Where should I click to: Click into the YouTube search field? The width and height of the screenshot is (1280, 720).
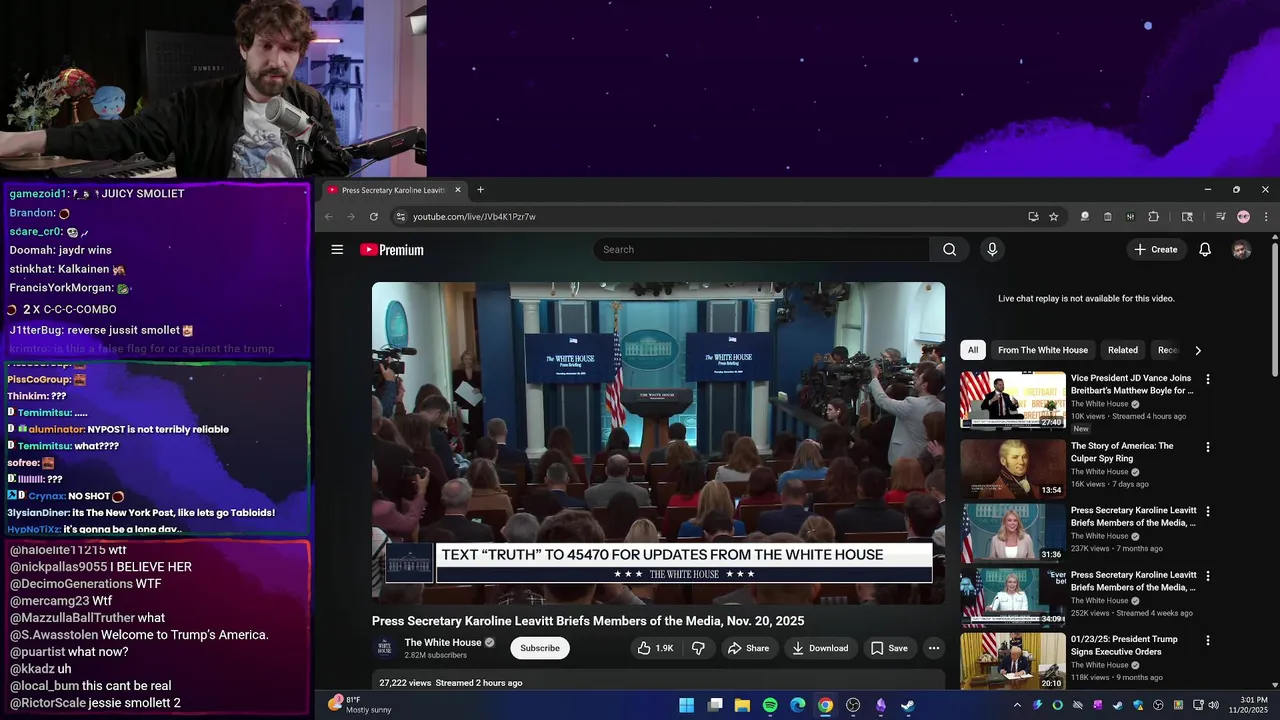pos(762,250)
